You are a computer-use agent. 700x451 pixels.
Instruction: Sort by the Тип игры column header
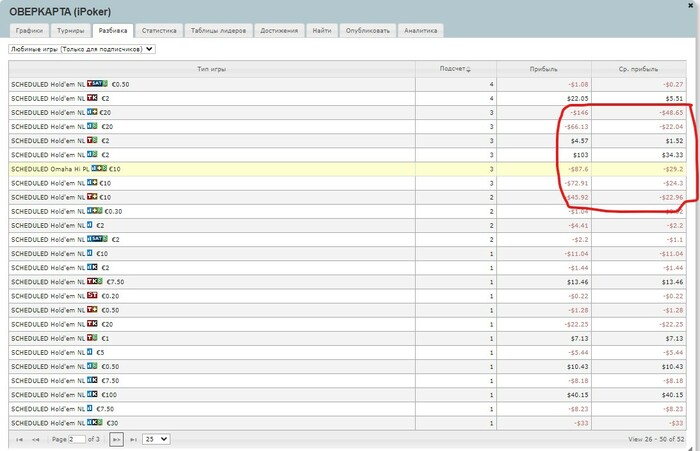click(212, 69)
